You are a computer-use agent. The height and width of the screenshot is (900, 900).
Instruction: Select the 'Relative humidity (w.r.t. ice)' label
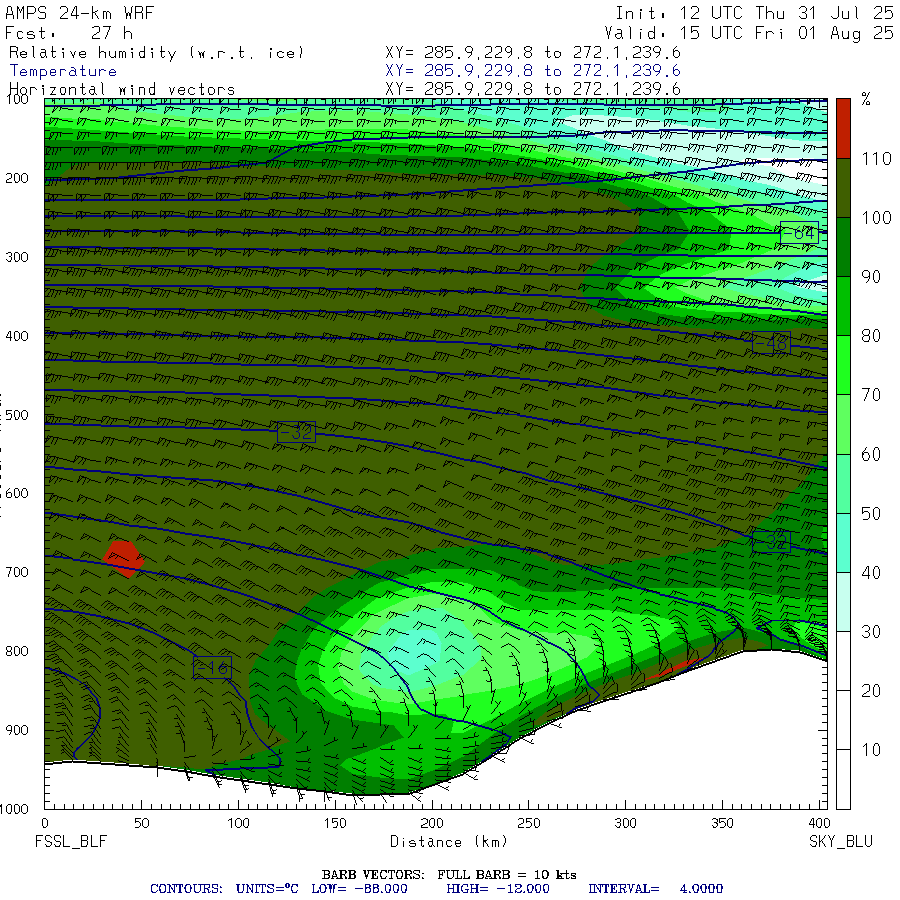tap(156, 53)
